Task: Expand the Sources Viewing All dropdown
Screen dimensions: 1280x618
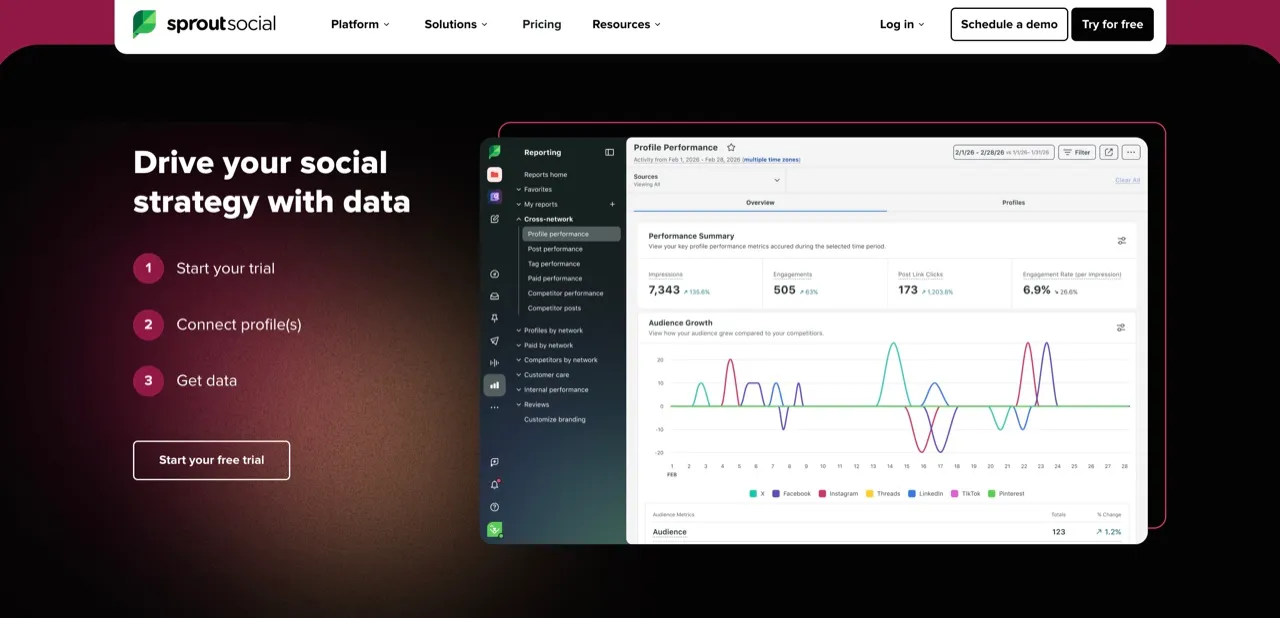Action: tap(707, 180)
